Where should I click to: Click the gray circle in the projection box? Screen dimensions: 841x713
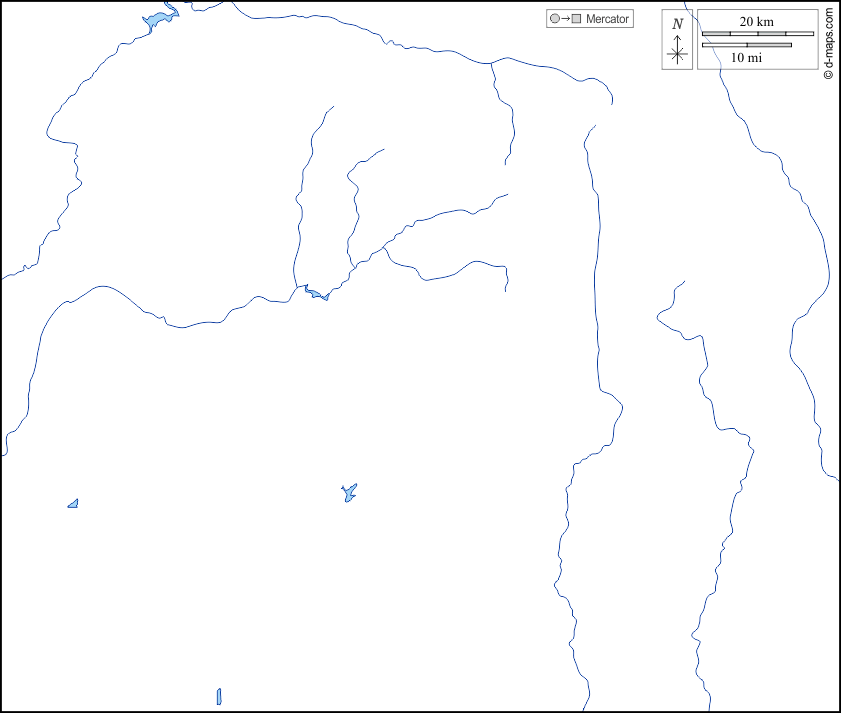pos(554,19)
